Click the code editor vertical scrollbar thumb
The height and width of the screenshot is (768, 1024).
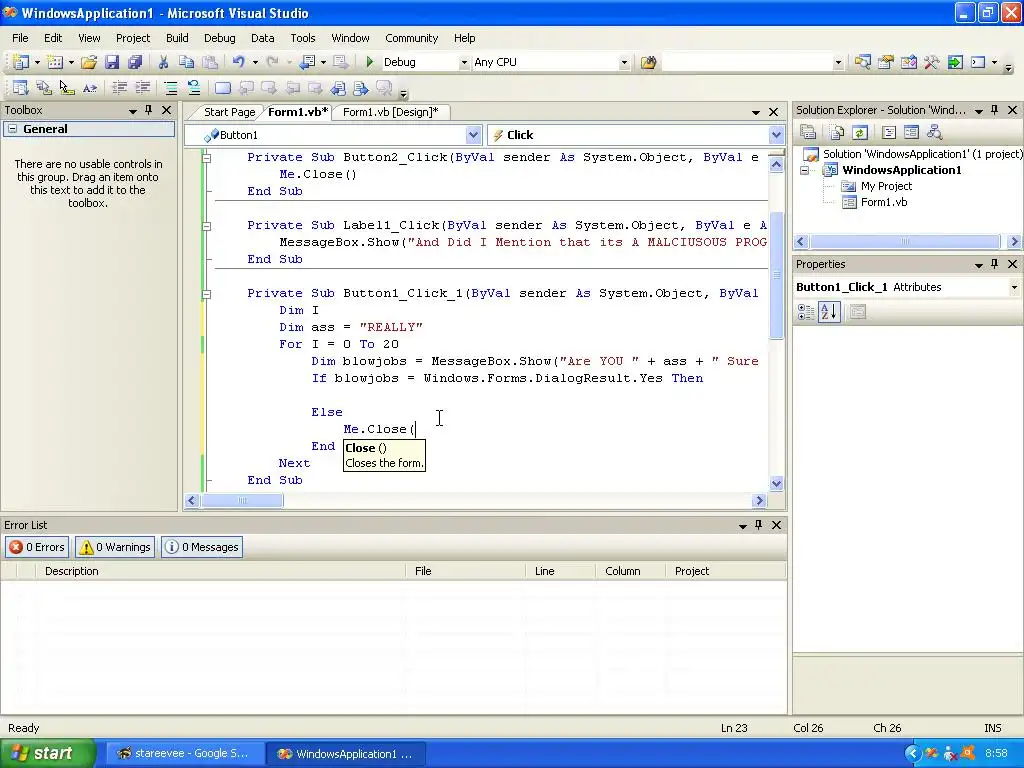(x=776, y=275)
